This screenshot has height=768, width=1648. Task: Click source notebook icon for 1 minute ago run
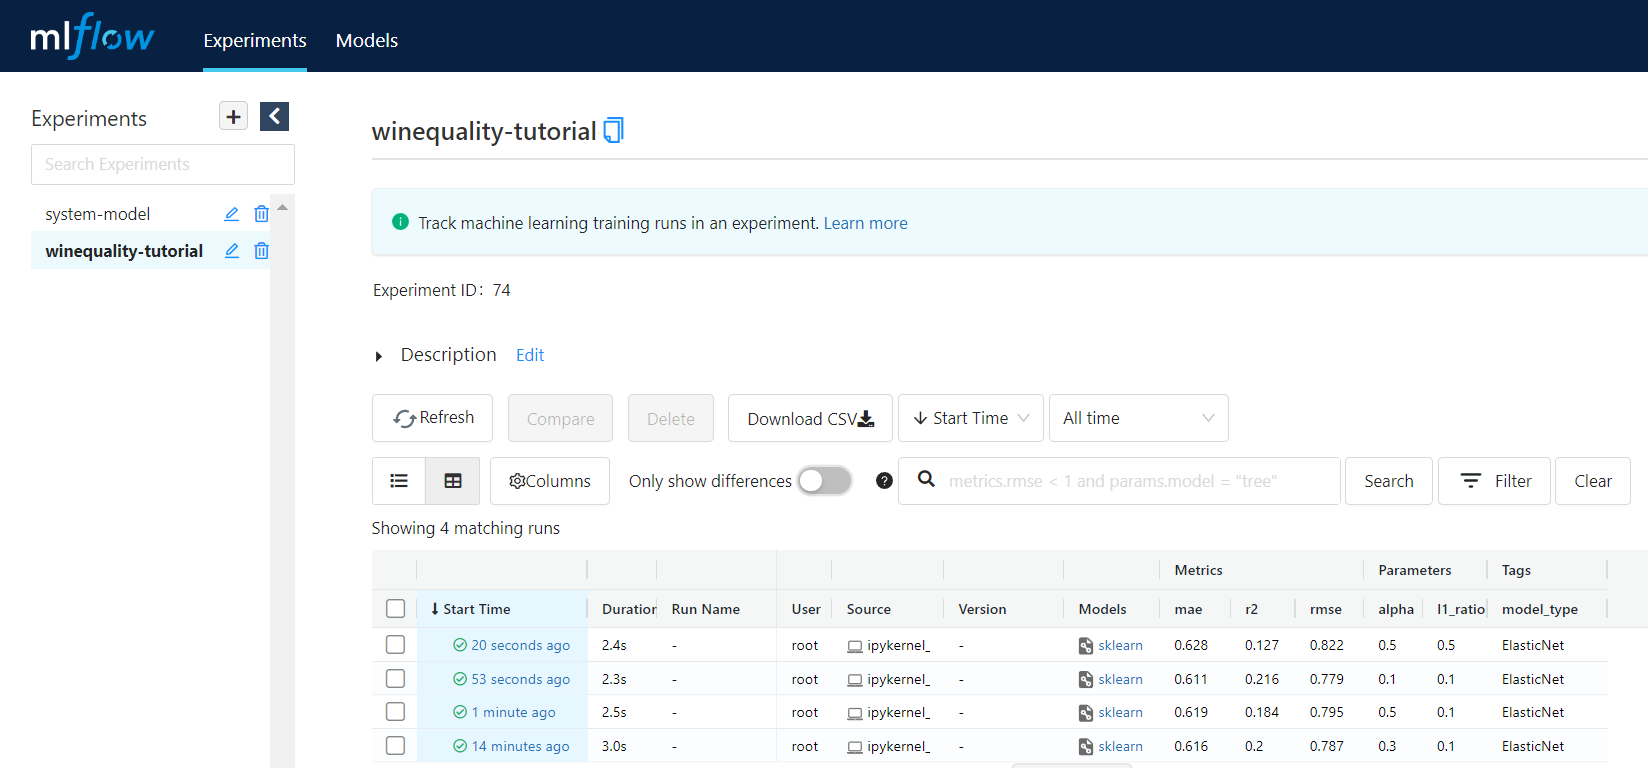(855, 713)
